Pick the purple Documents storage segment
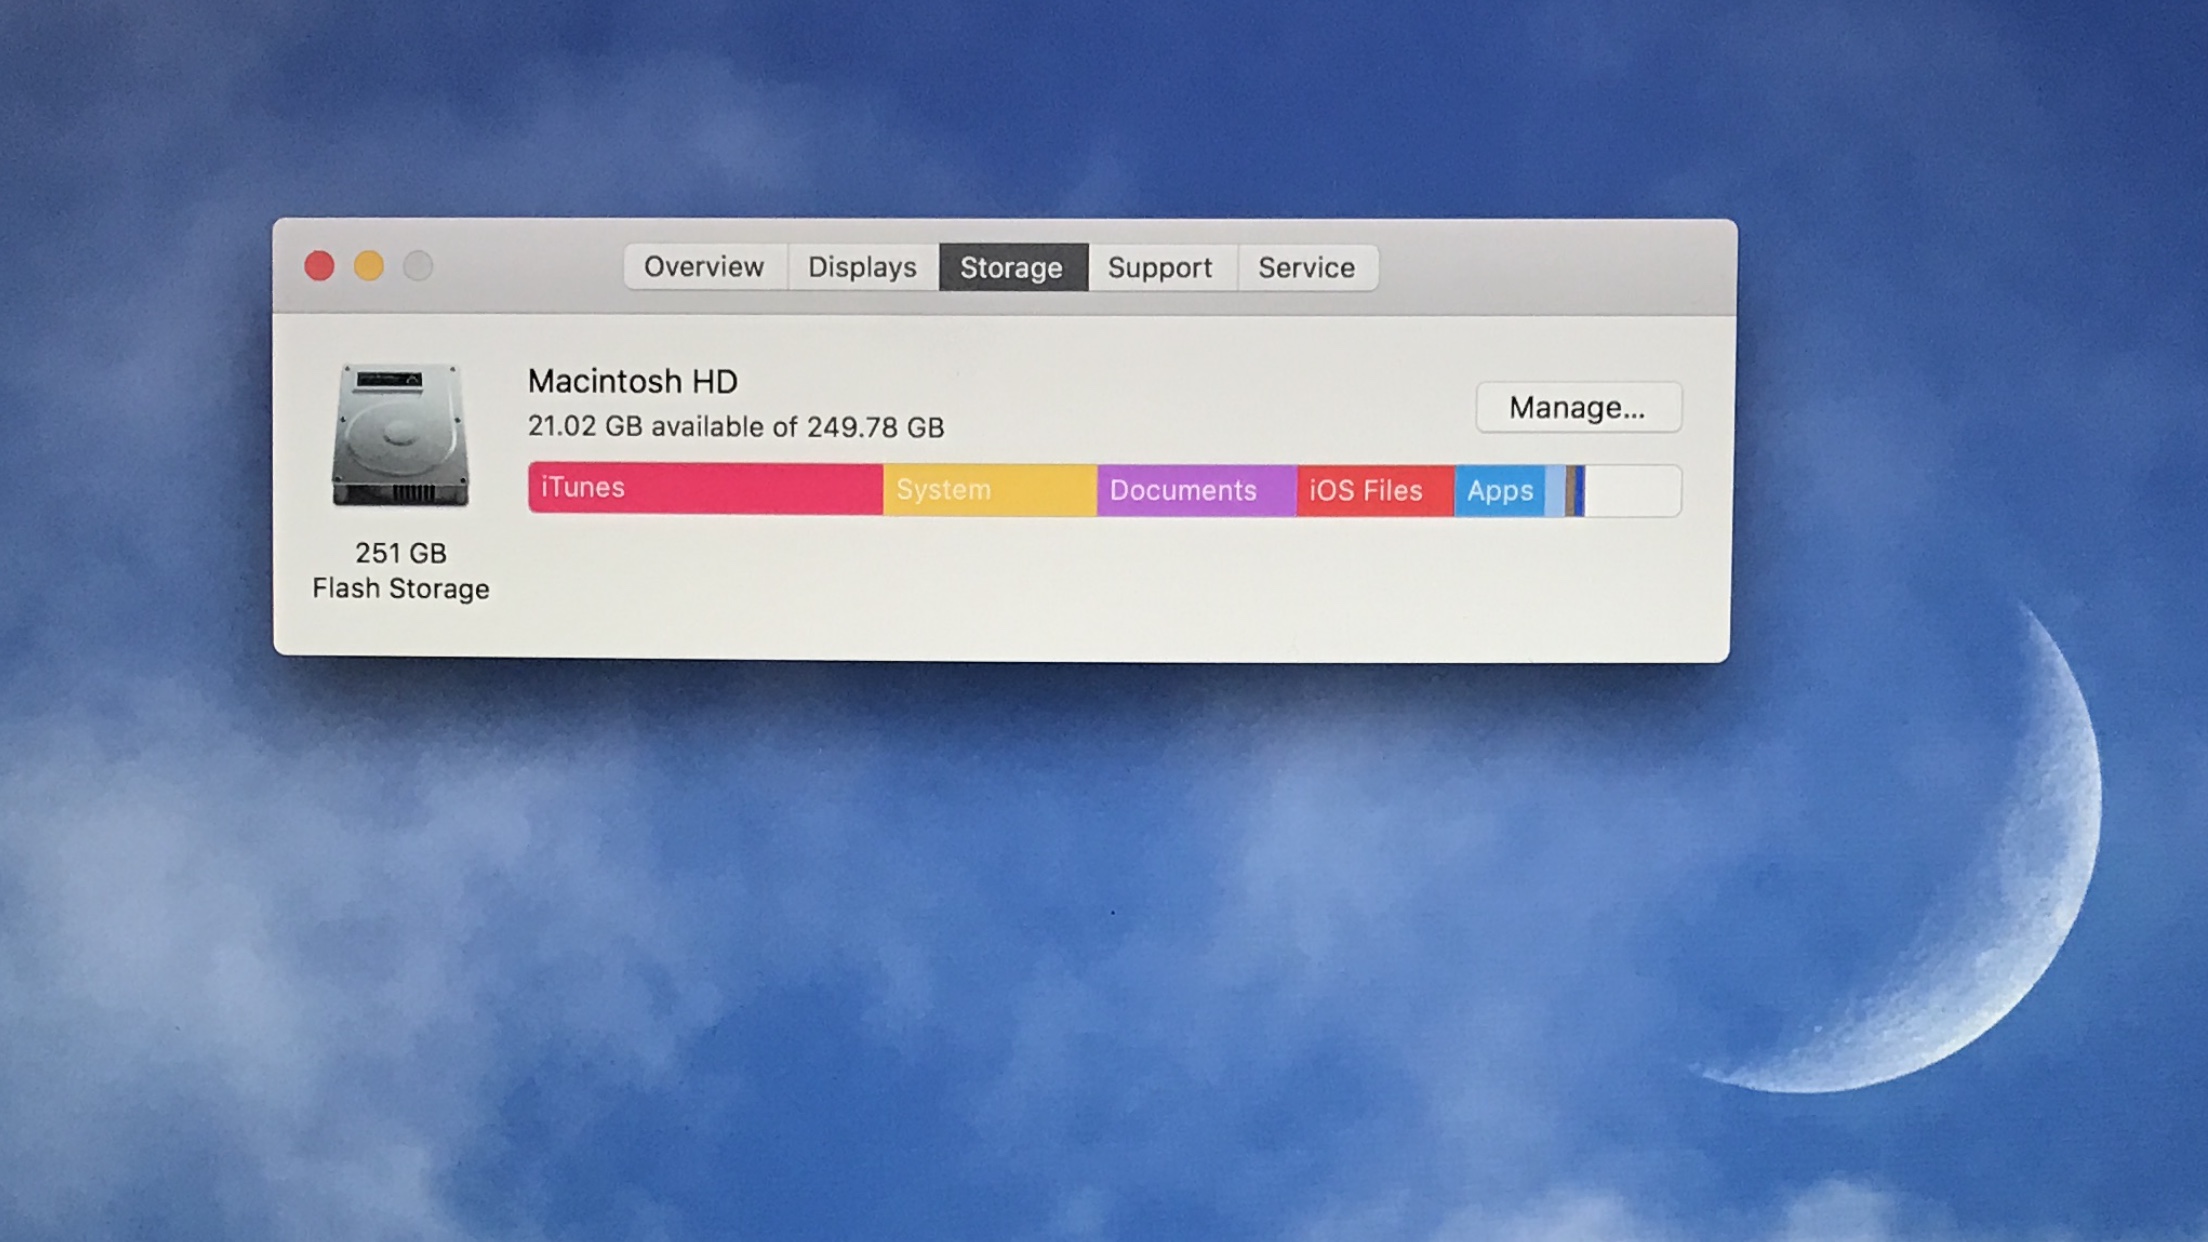This screenshot has width=2208, height=1242. (x=1196, y=490)
